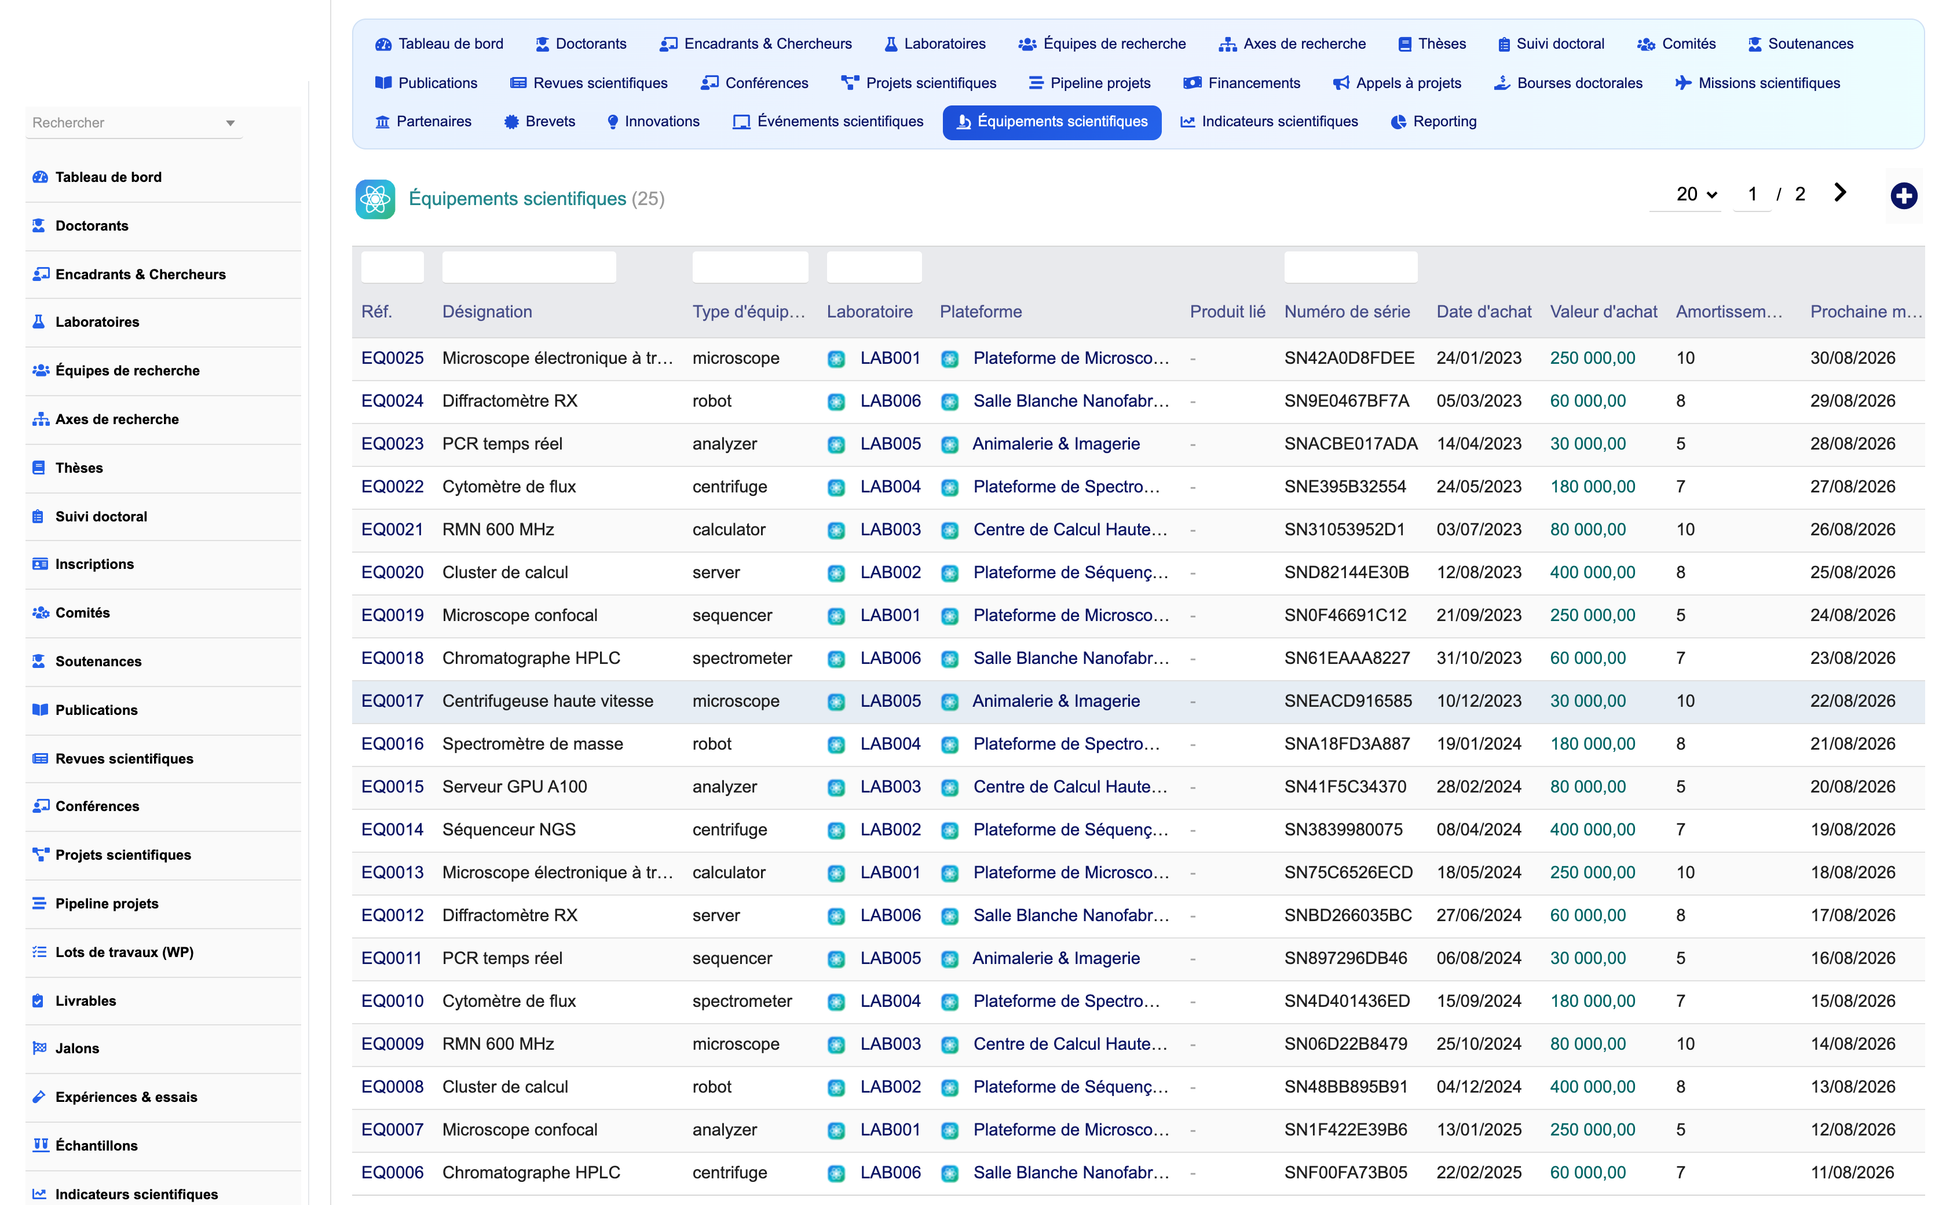Select the Indicateurs scientifiques top tab
This screenshot has height=1205, width=1946.
point(1269,122)
